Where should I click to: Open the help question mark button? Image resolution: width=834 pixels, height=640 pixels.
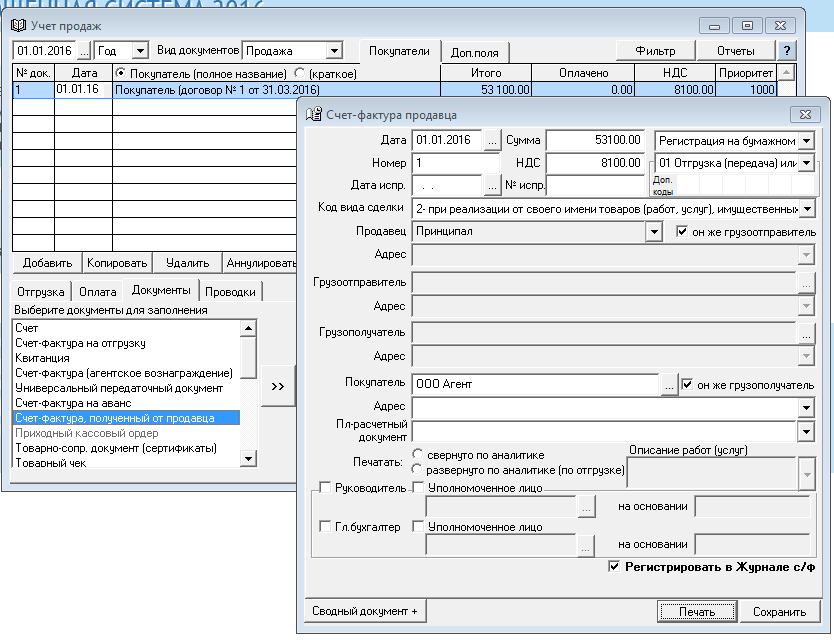click(787, 51)
